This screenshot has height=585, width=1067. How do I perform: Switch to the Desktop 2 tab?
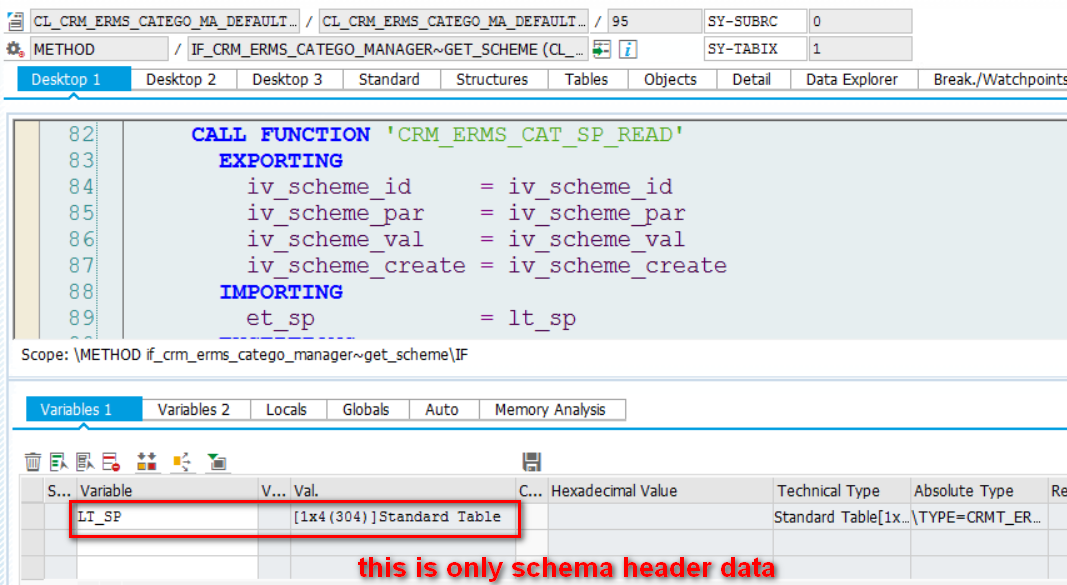[x=181, y=80]
